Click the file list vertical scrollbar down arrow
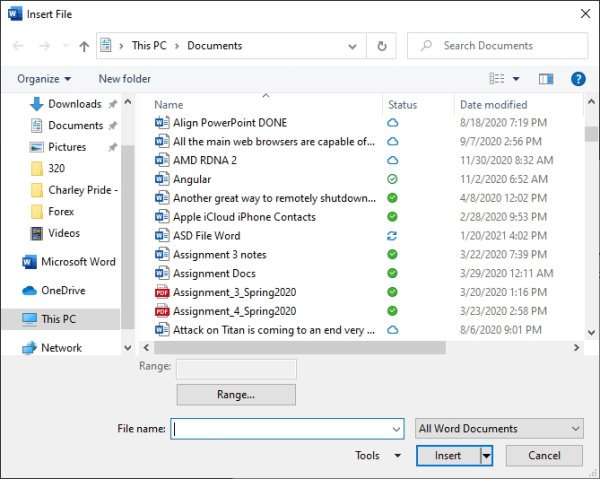This screenshot has width=600, height=479. (x=591, y=332)
